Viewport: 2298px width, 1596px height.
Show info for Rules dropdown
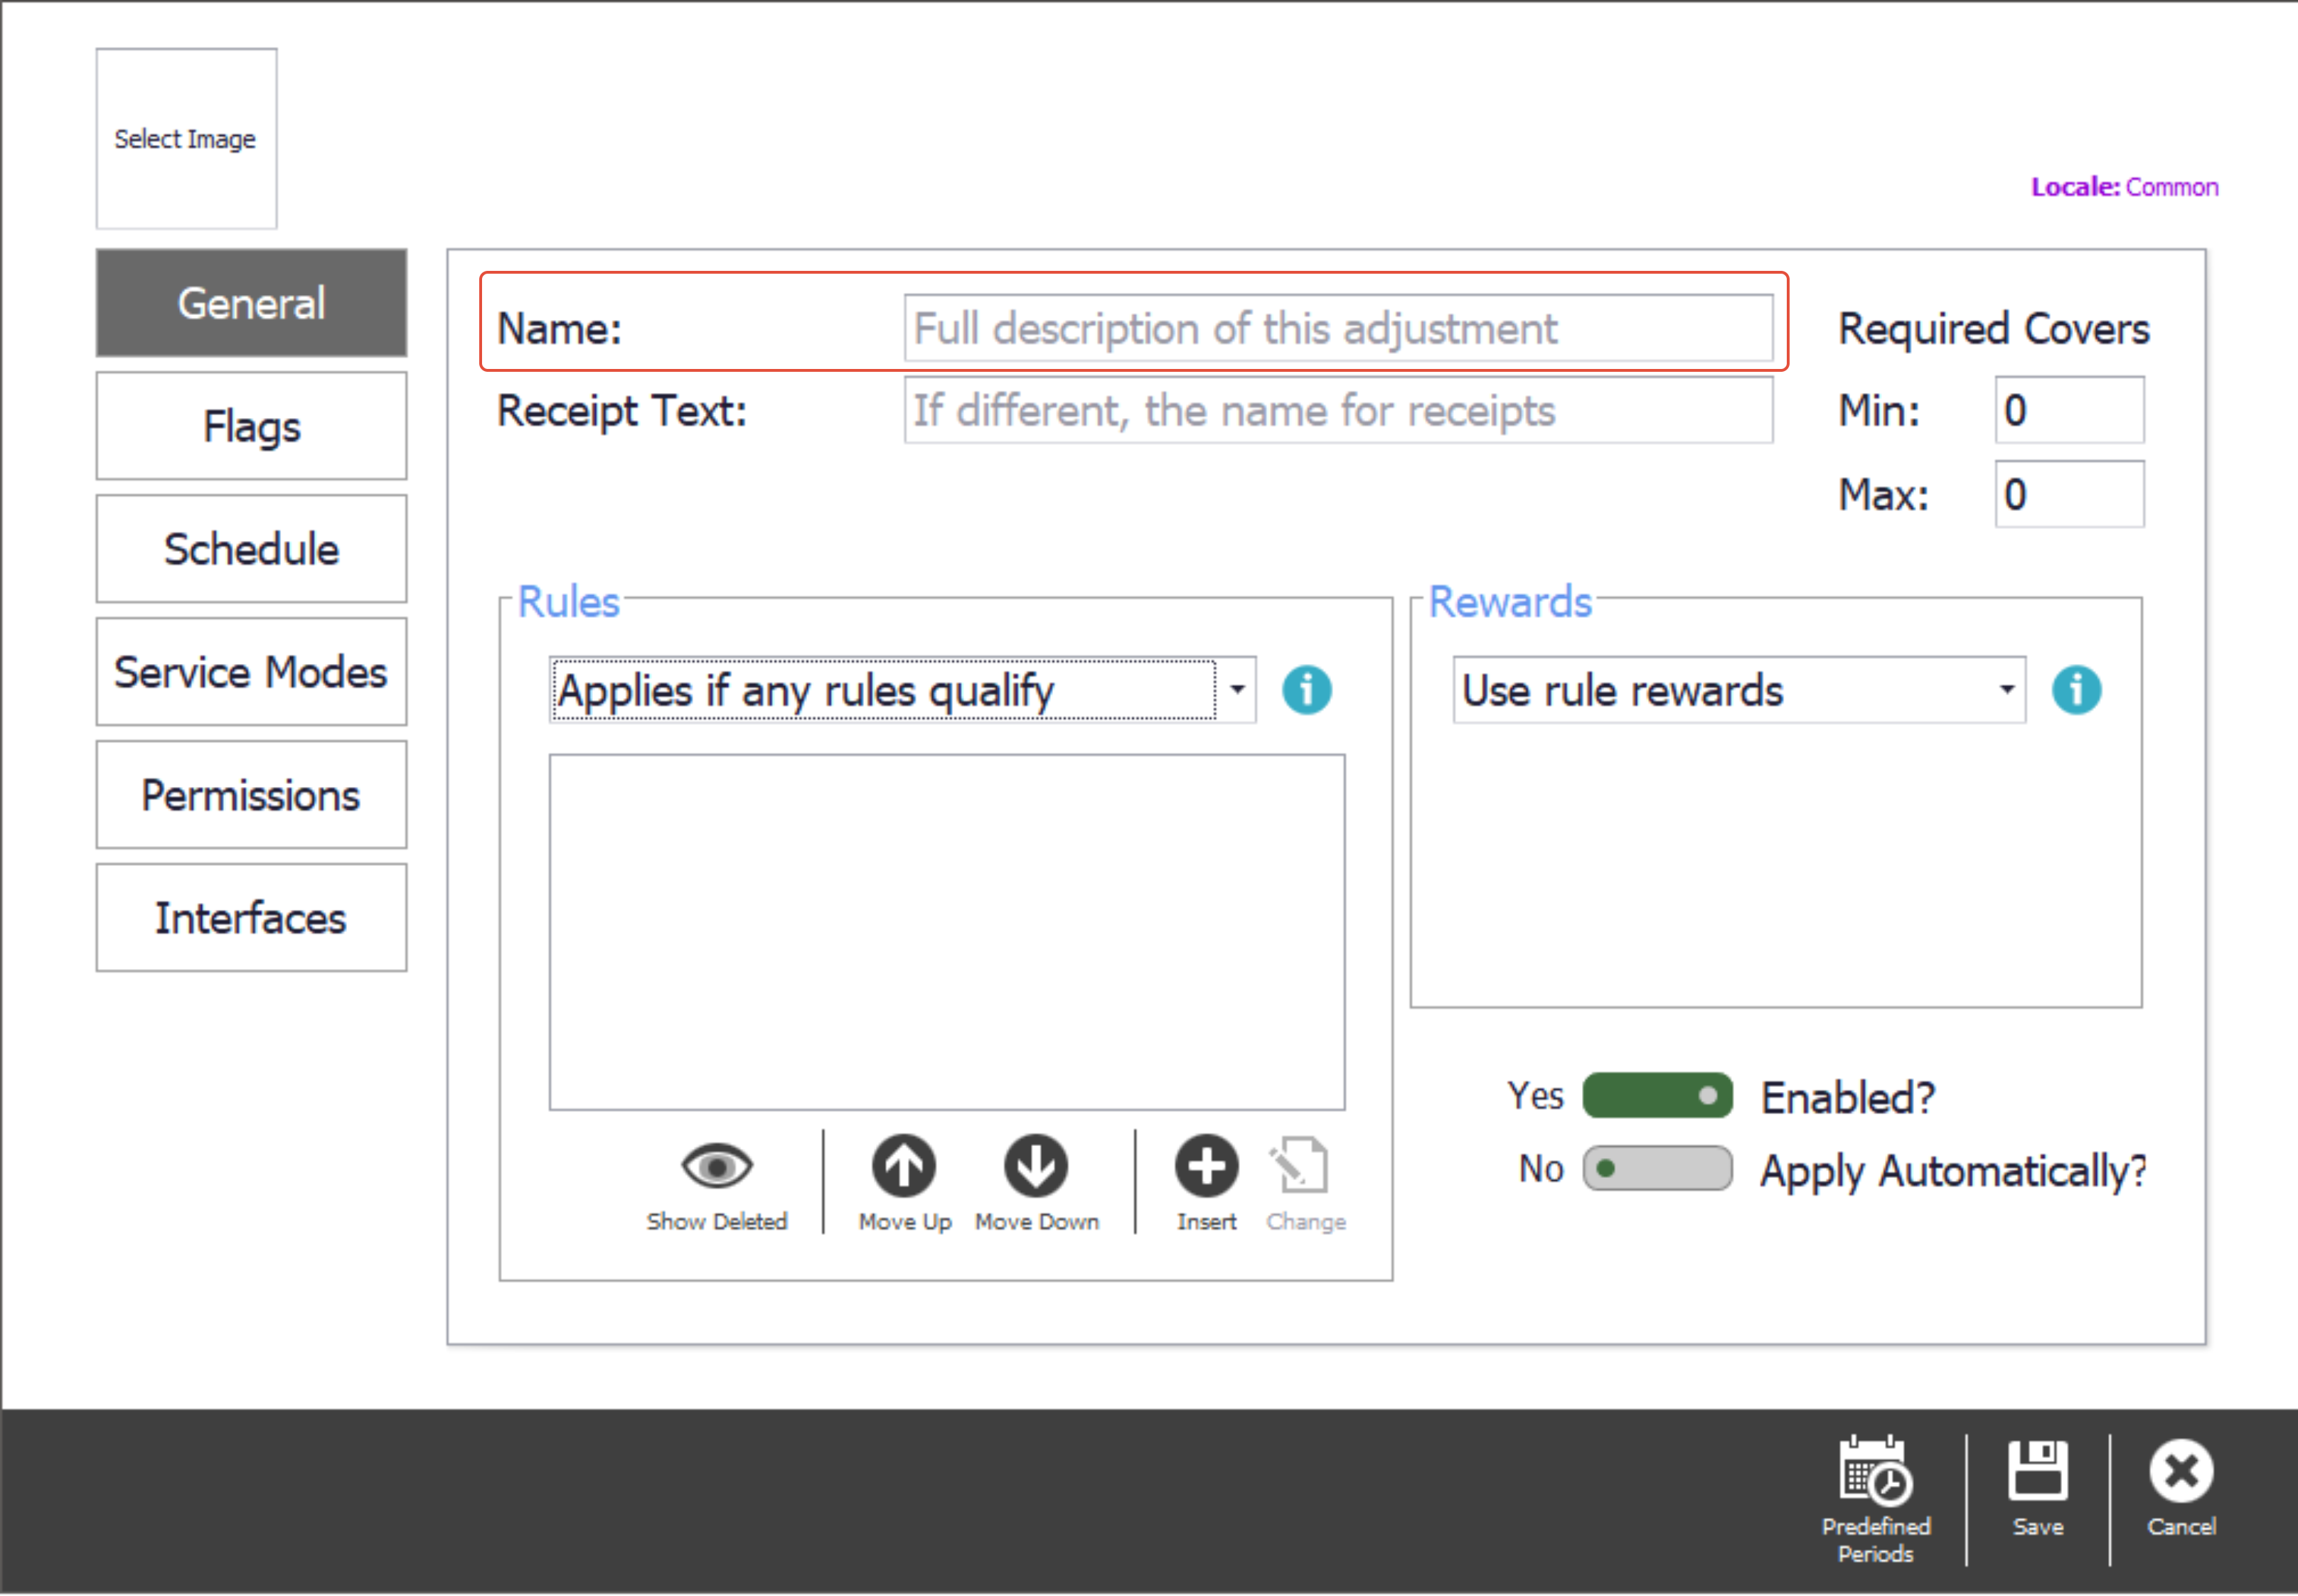tap(1307, 690)
